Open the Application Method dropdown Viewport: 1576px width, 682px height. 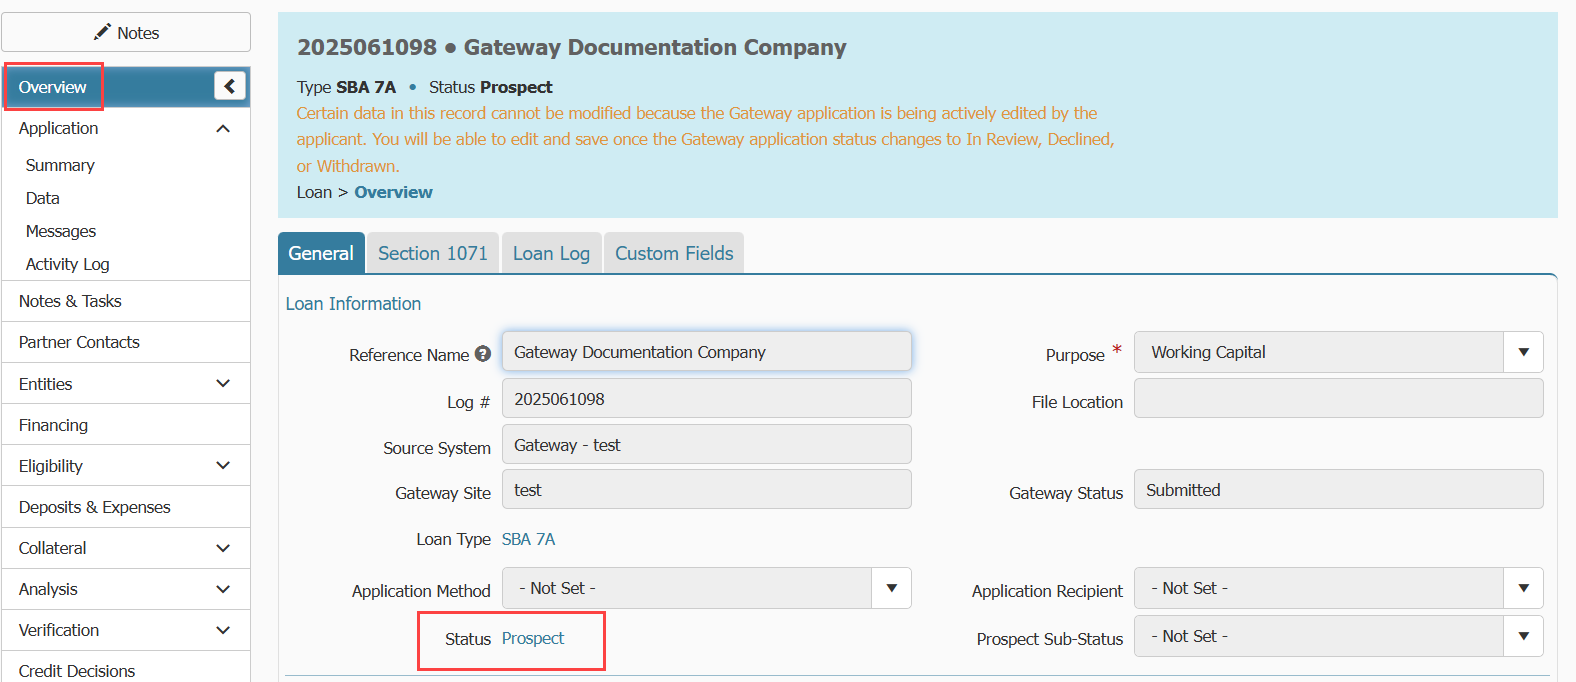pos(891,588)
